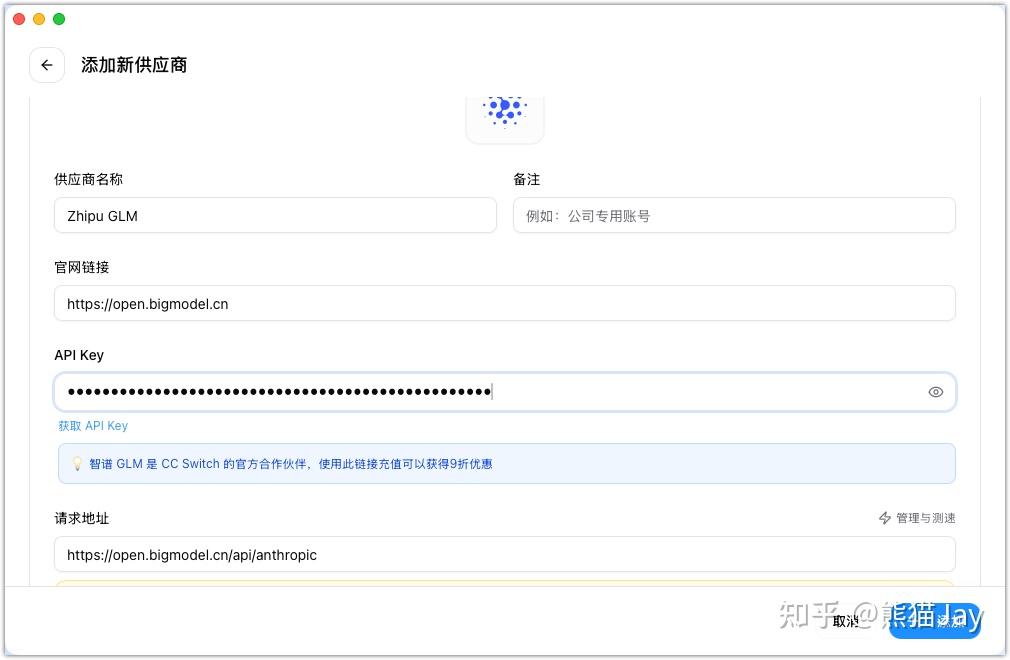Click the 备注 notes input field
The height and width of the screenshot is (660, 1010).
(x=734, y=216)
